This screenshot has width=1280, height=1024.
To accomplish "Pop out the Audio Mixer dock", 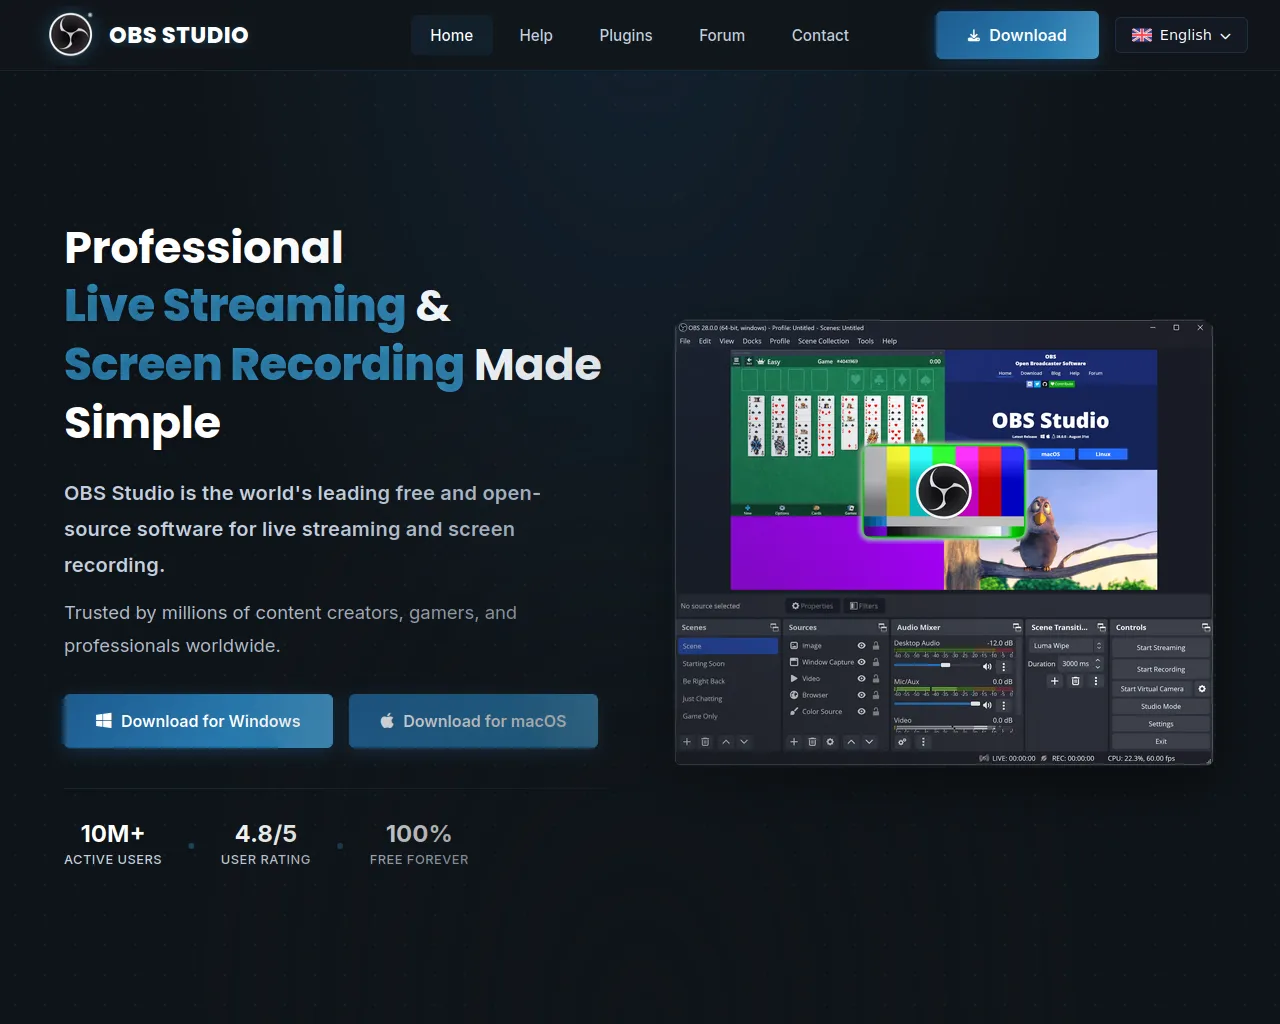I will click(1017, 627).
